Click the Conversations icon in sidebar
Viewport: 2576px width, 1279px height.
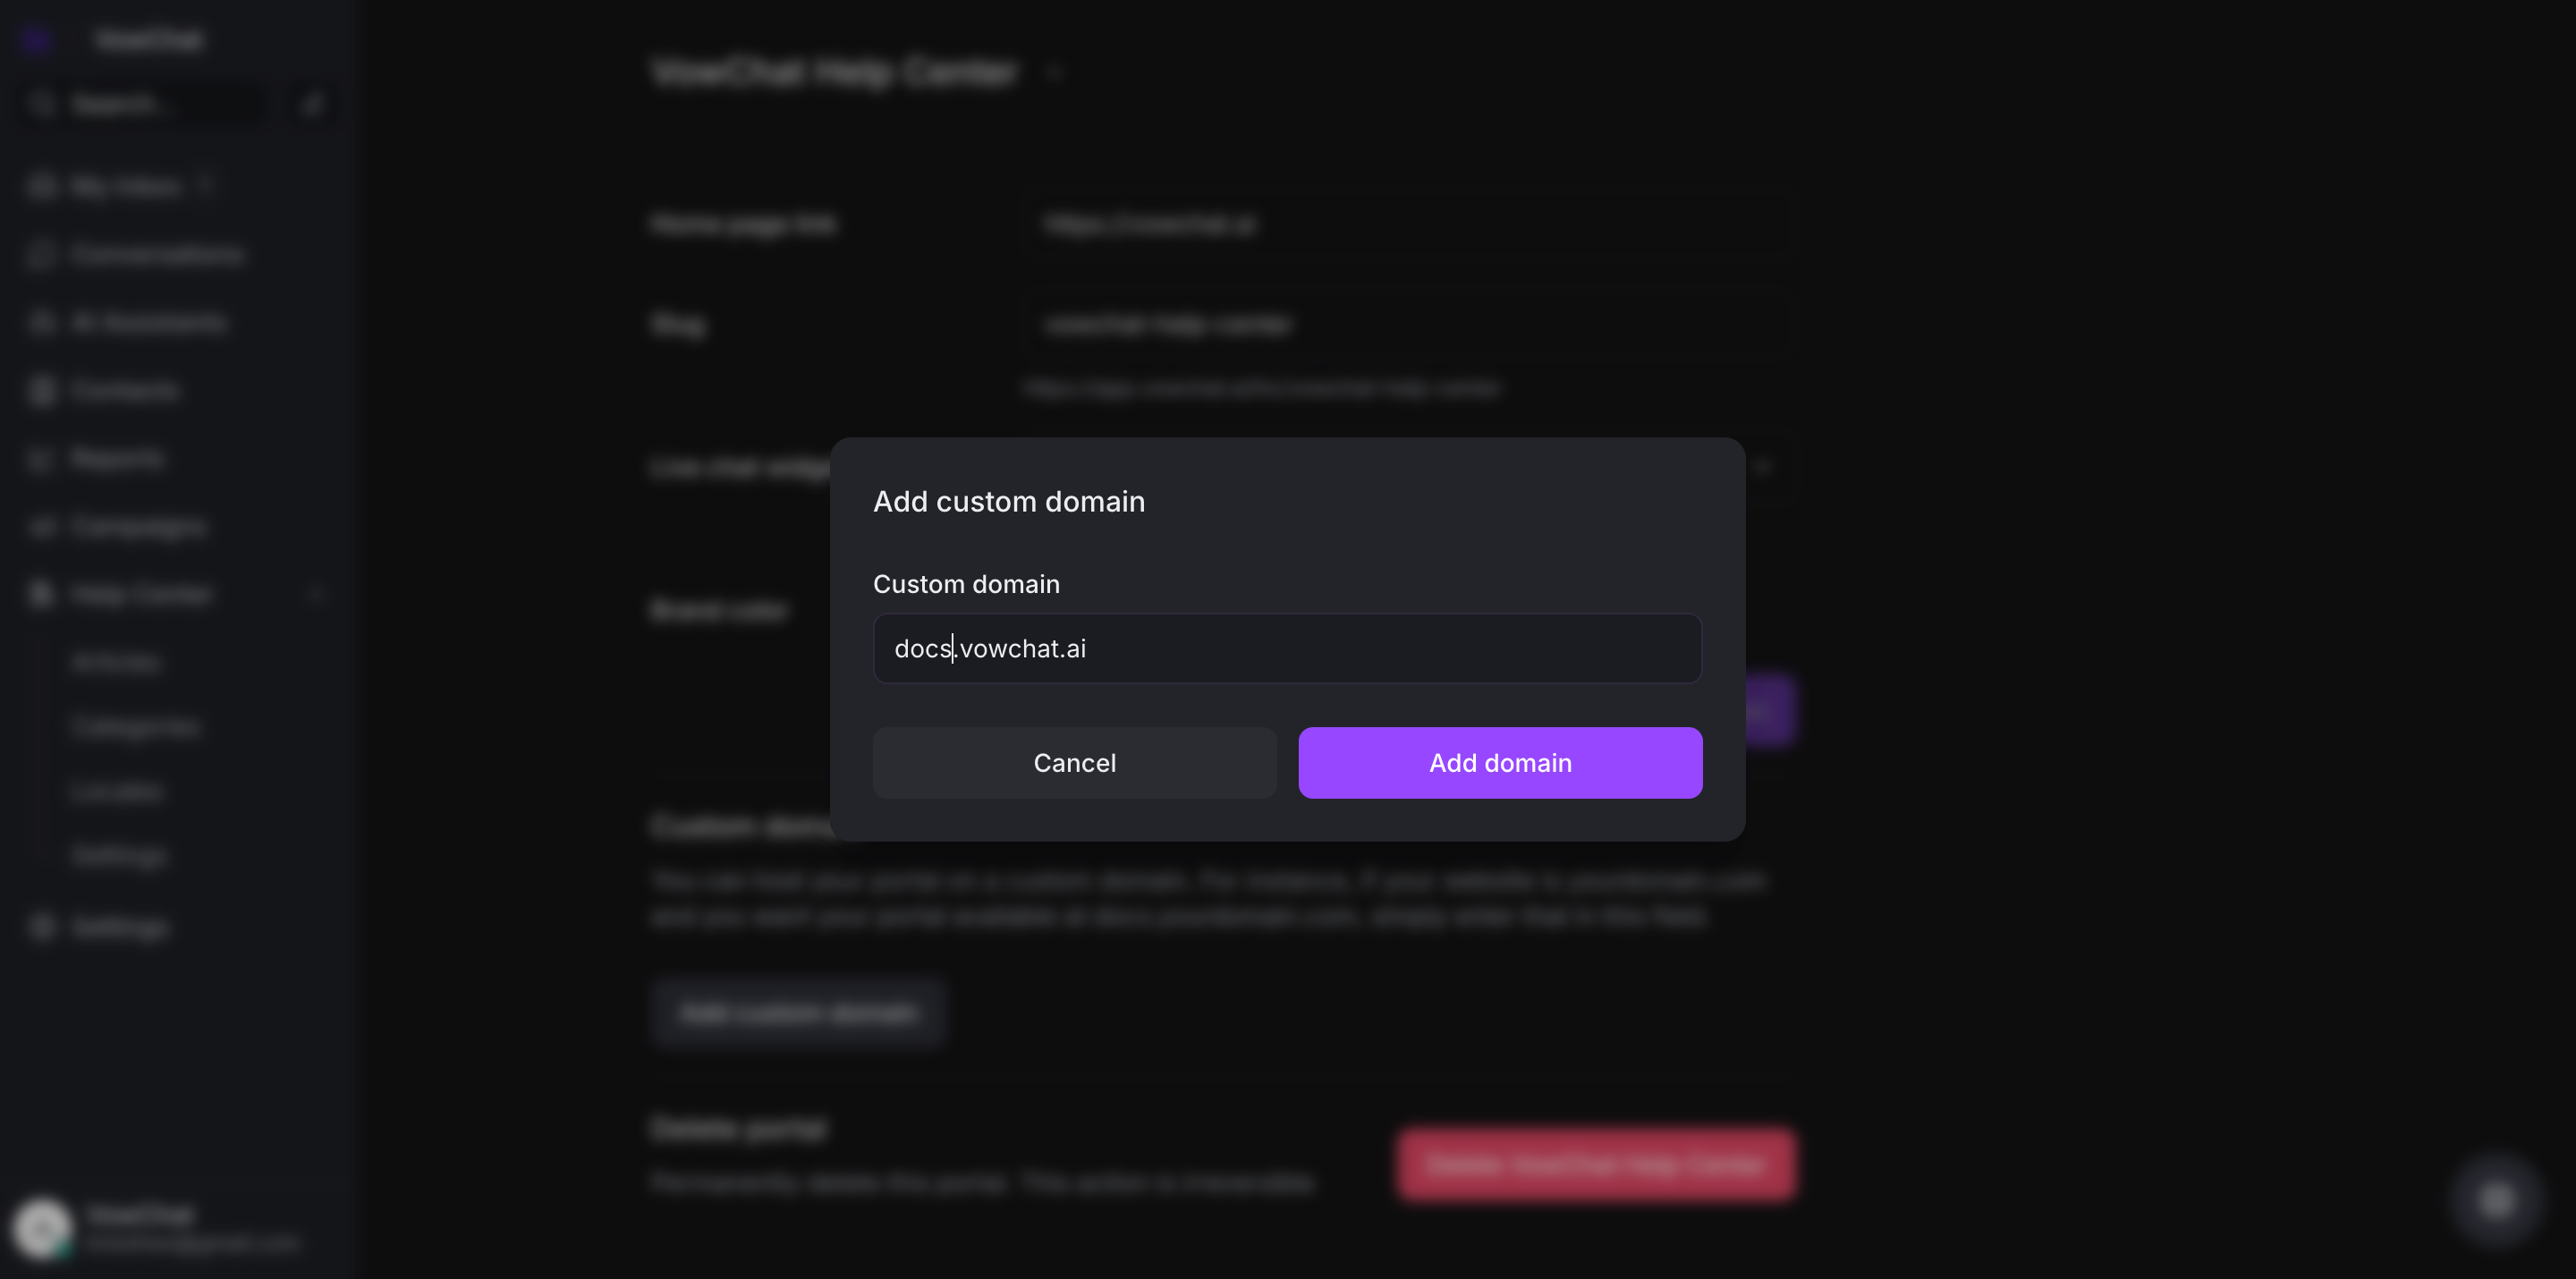click(41, 254)
